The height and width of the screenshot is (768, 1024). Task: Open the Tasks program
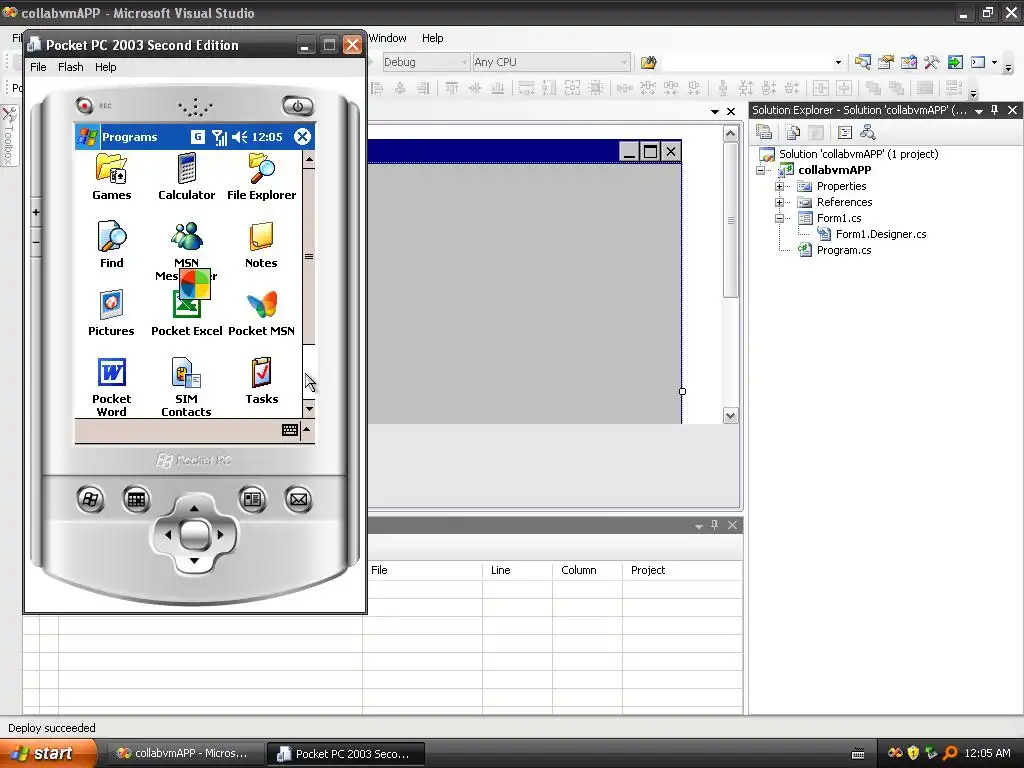click(261, 380)
